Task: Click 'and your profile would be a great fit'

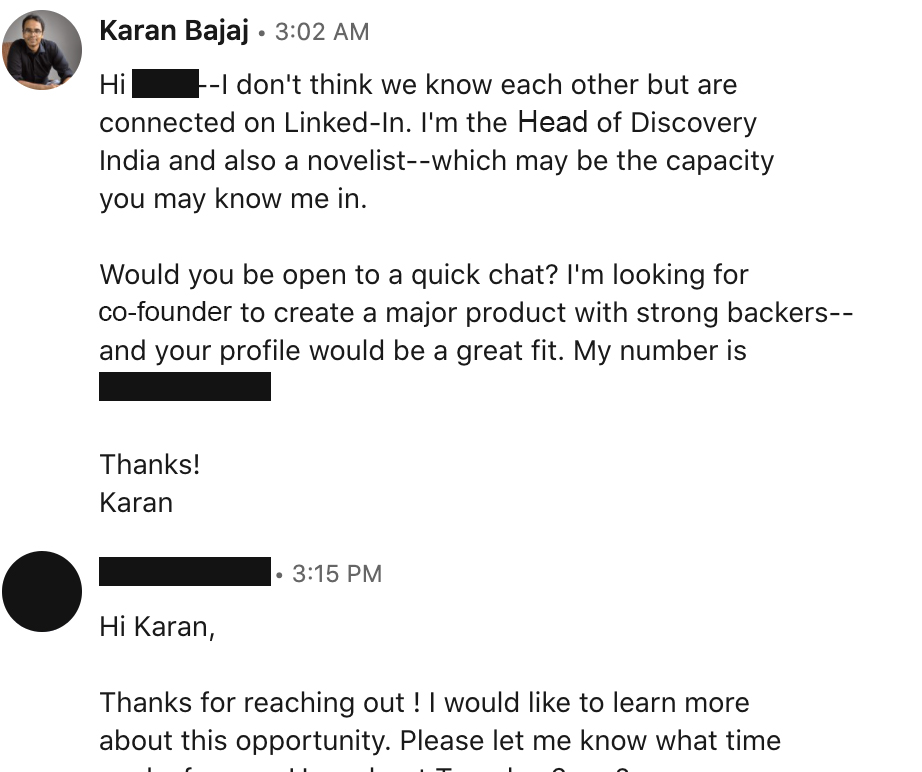Action: [x=325, y=350]
